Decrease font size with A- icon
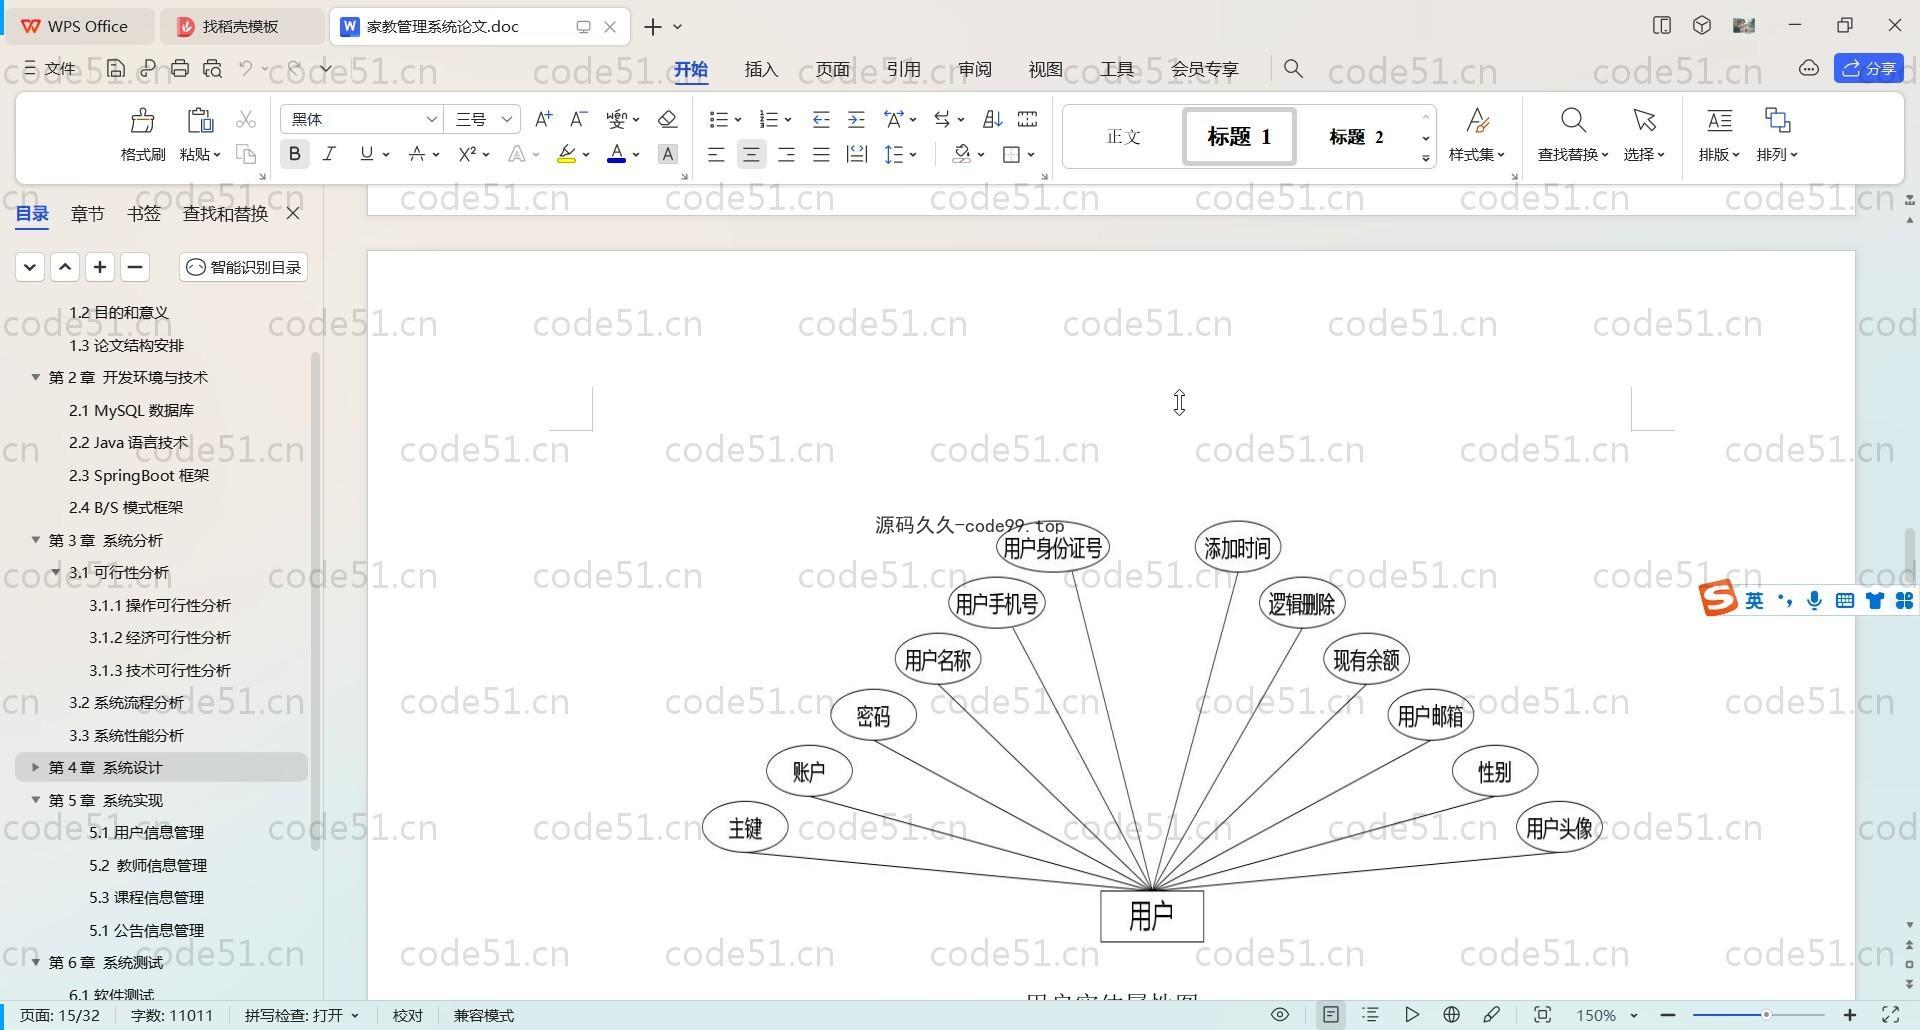 [578, 119]
